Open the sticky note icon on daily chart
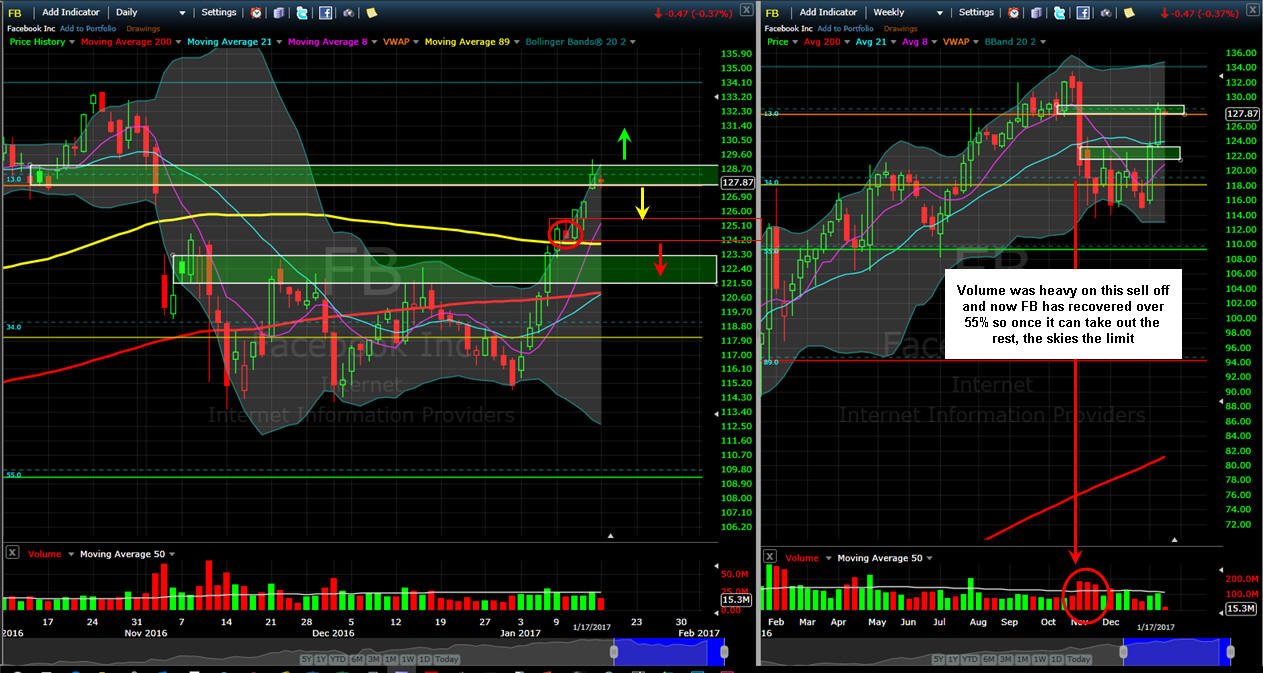The height and width of the screenshot is (673, 1263). [x=372, y=13]
